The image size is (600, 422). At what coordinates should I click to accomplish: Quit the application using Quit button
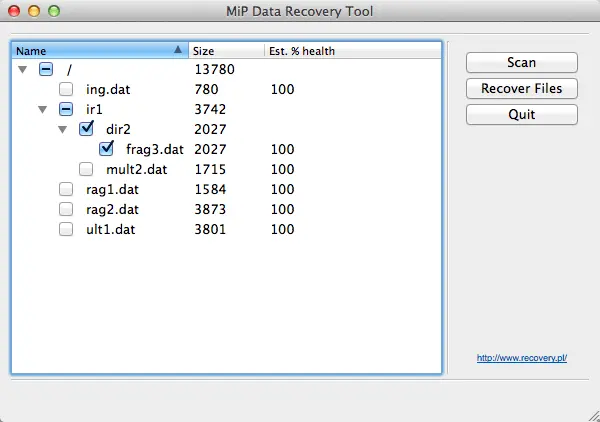tap(521, 114)
